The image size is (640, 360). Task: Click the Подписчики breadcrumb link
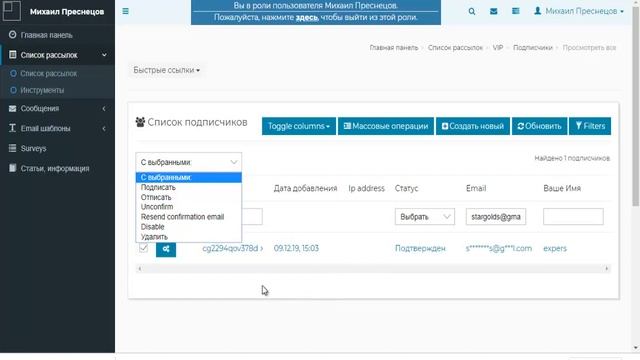pos(533,48)
